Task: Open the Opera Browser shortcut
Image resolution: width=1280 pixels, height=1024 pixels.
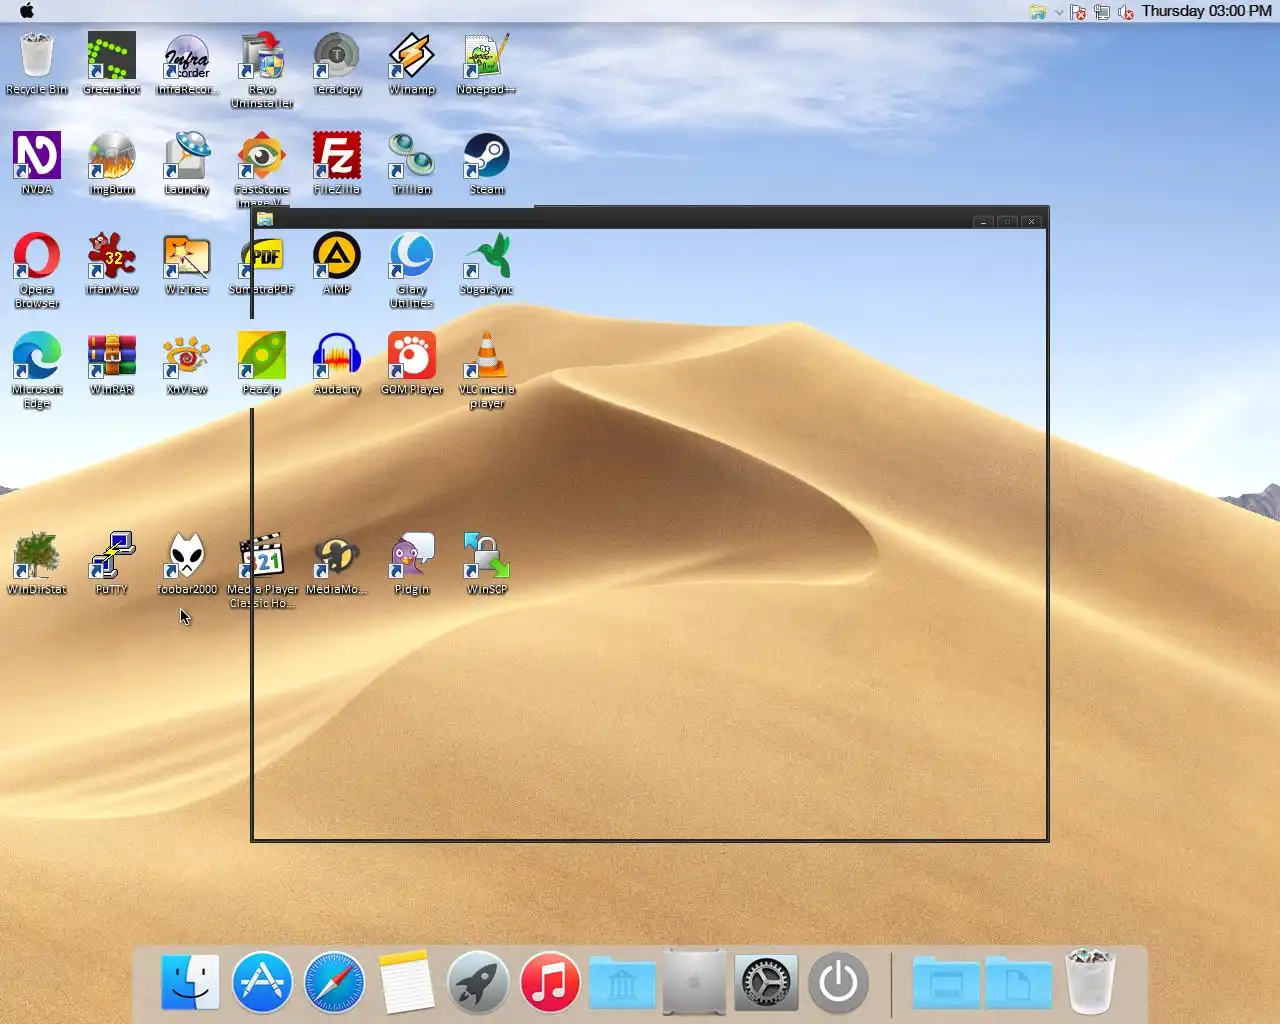Action: [37, 270]
